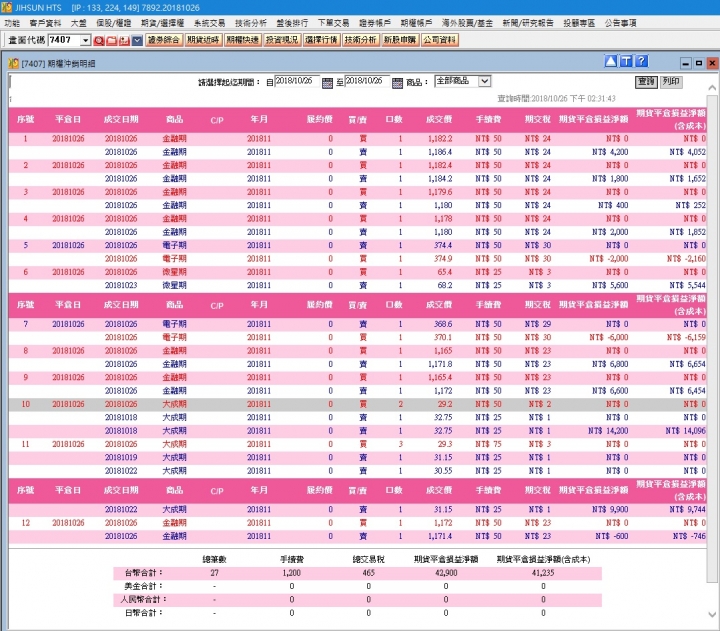Open the 新聞/研究報告 menu
Viewport: 720px width, 631px height.
(x=528, y=23)
